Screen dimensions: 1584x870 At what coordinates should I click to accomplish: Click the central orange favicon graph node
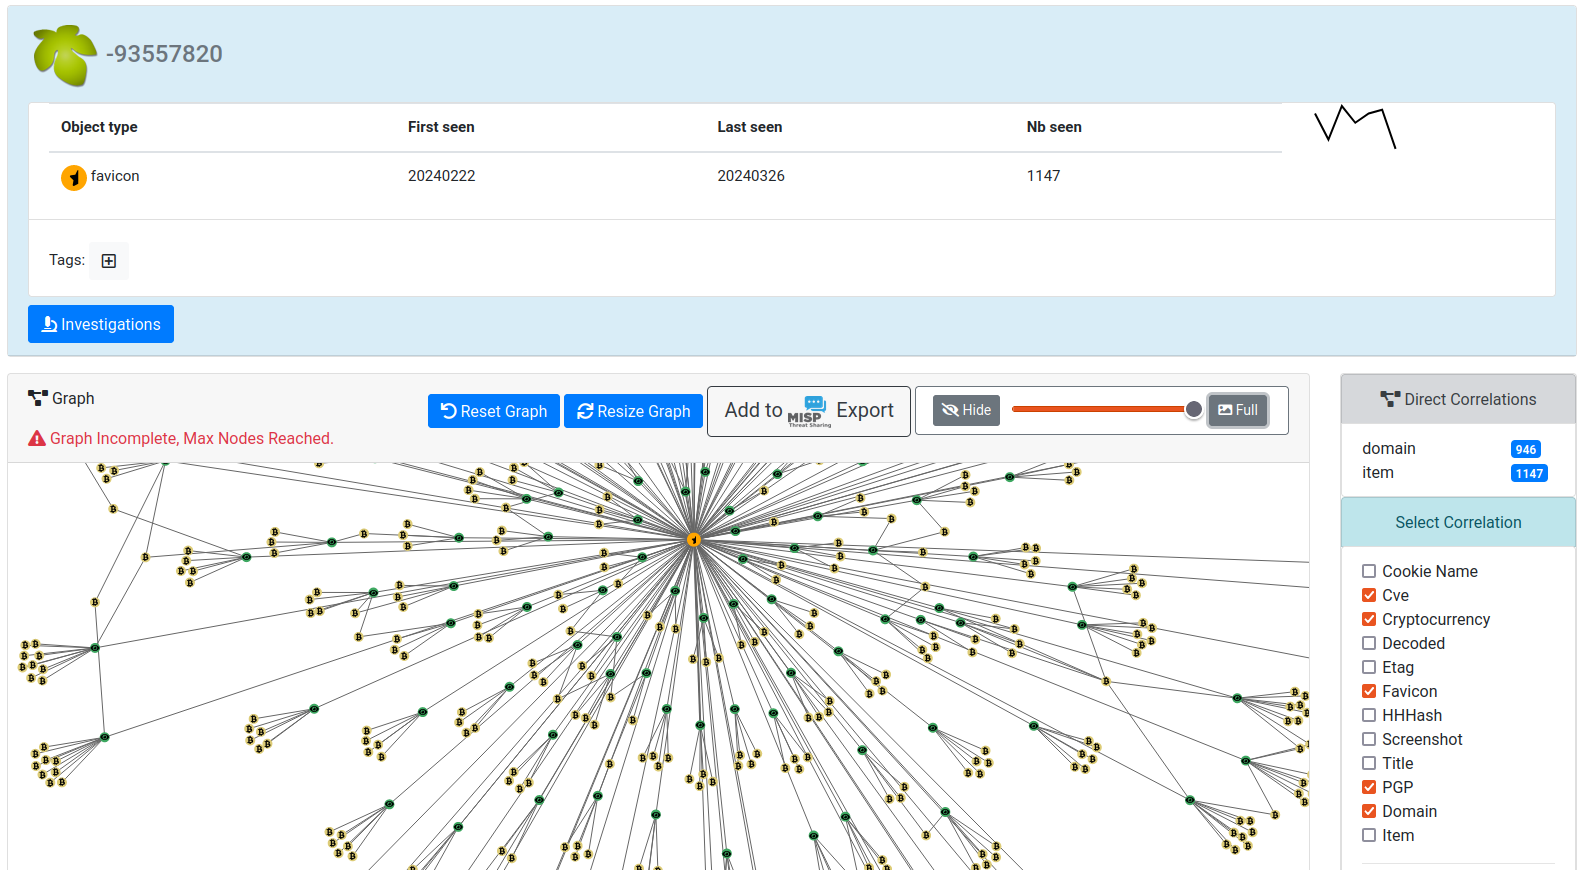(694, 540)
